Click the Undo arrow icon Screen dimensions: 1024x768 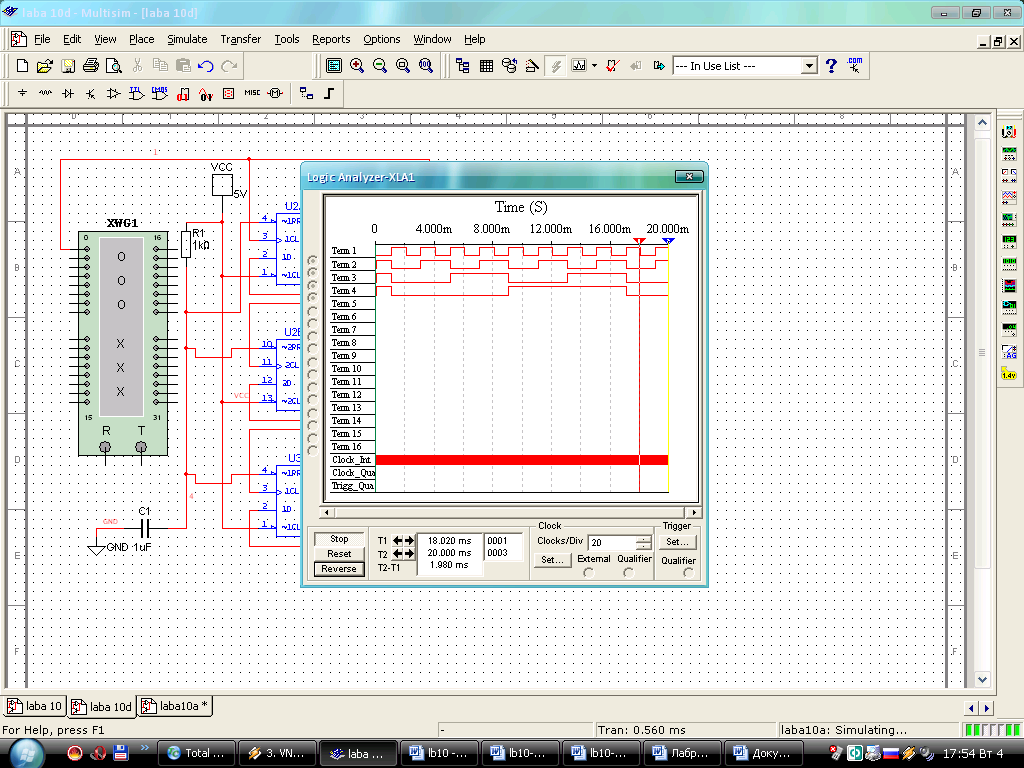206,66
